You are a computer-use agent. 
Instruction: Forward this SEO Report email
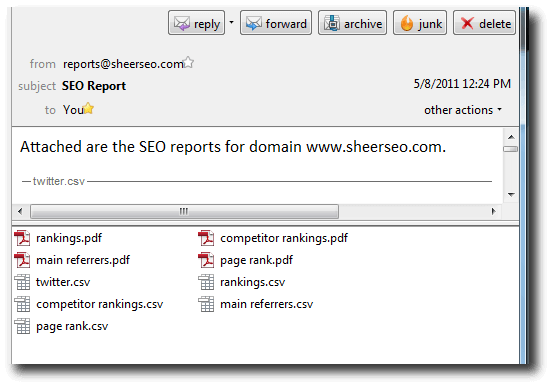pyautogui.click(x=276, y=23)
